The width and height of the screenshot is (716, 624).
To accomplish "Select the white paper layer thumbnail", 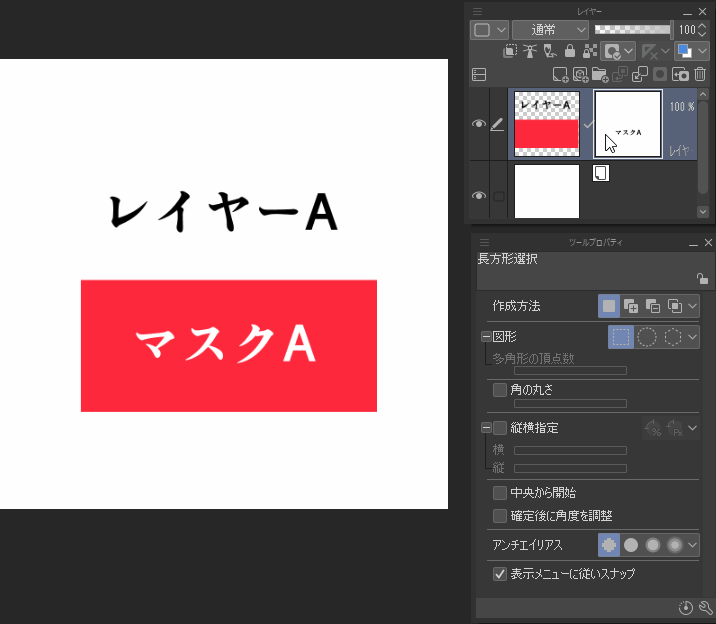I will tap(547, 191).
